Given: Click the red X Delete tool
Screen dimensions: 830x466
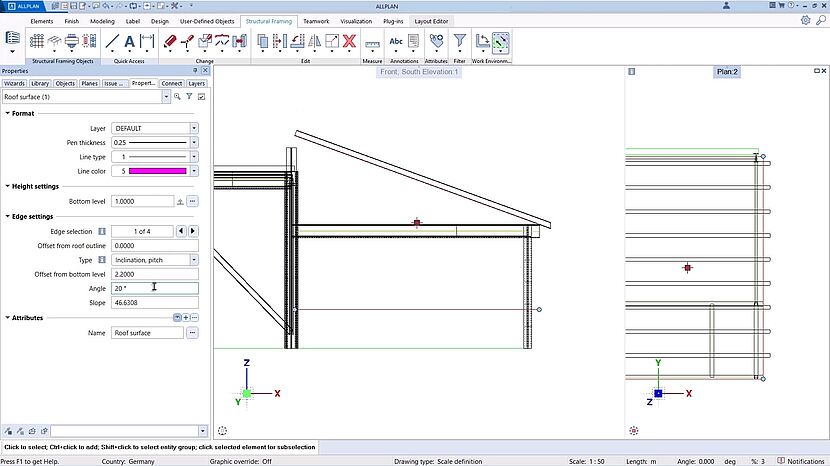Looking at the screenshot, I should tap(350, 42).
